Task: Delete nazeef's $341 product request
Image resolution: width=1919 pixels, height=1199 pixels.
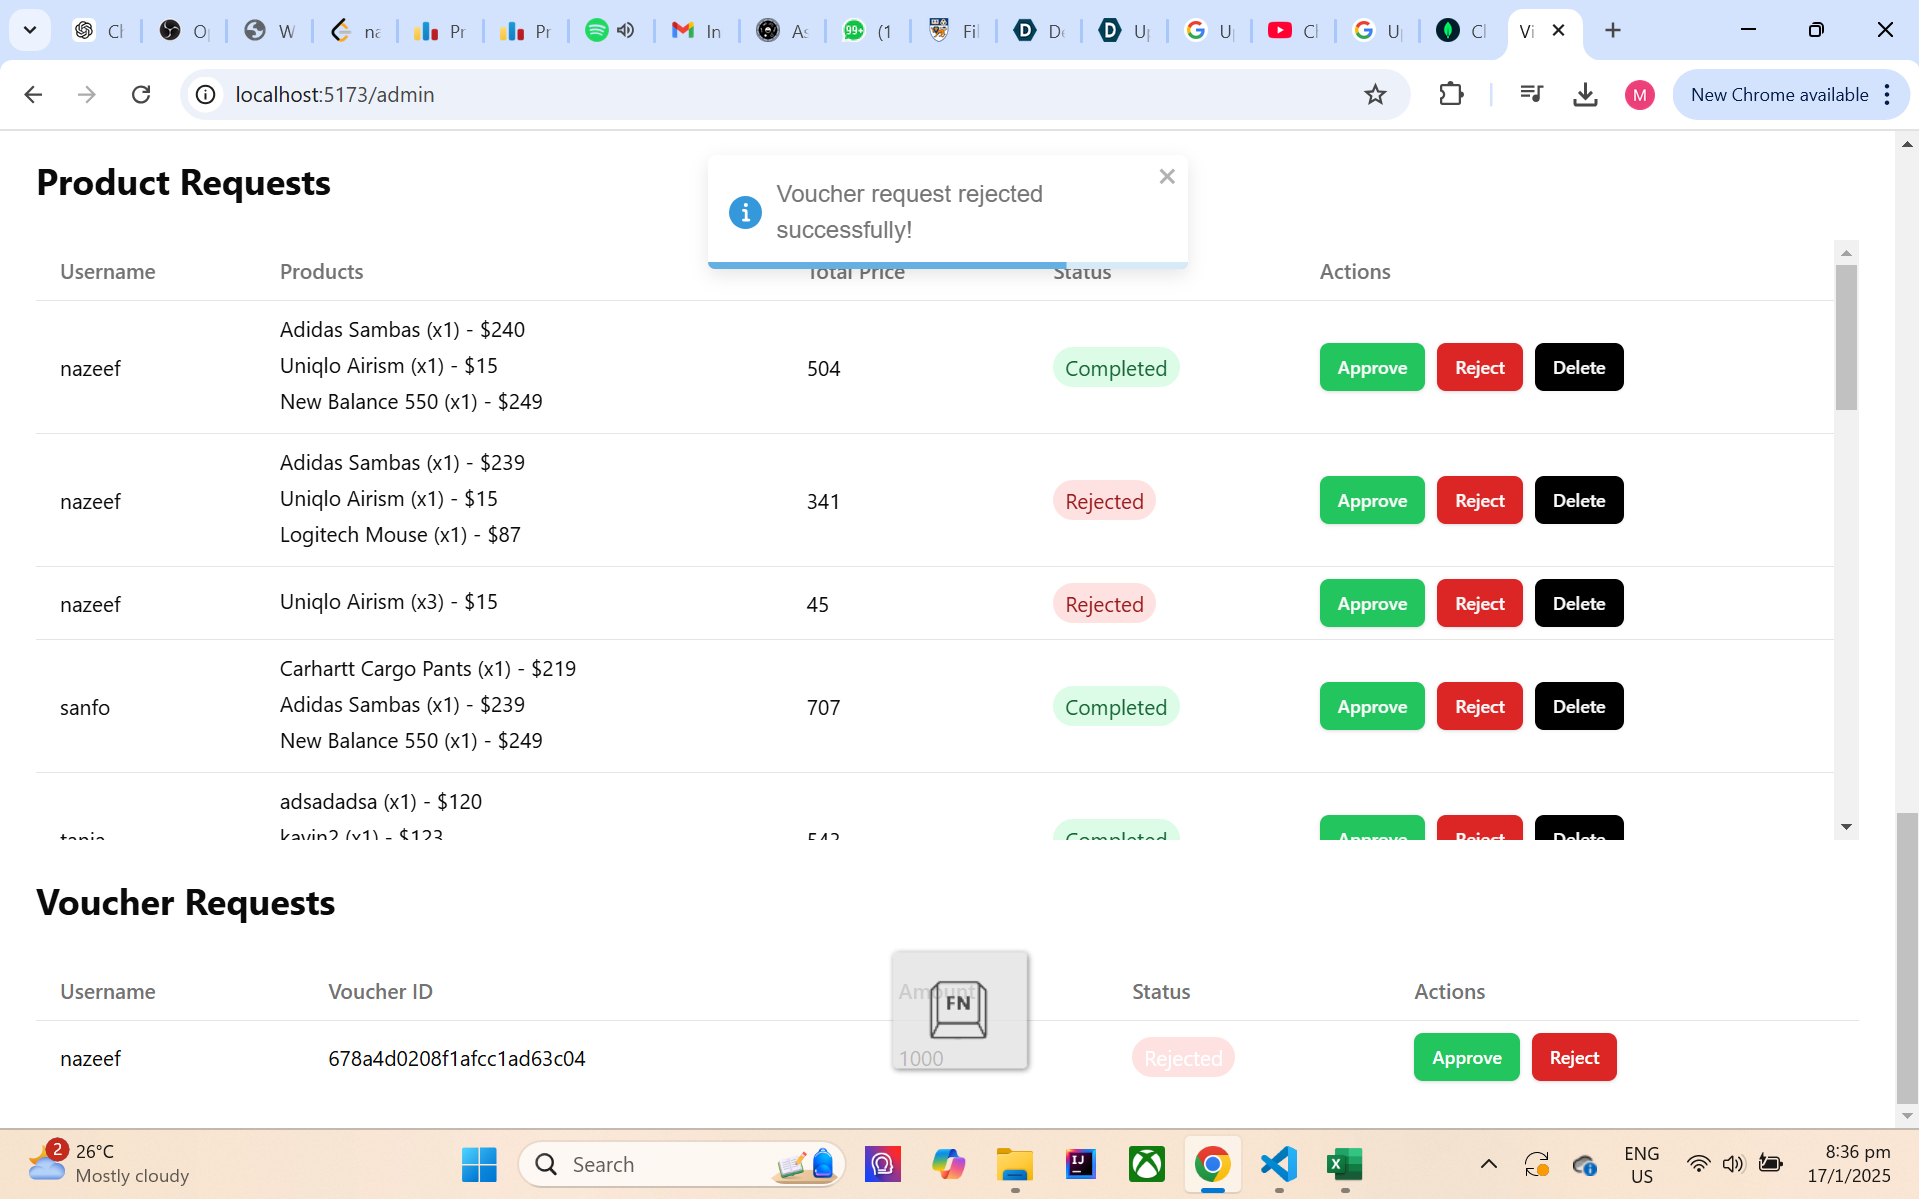Action: [1579, 501]
